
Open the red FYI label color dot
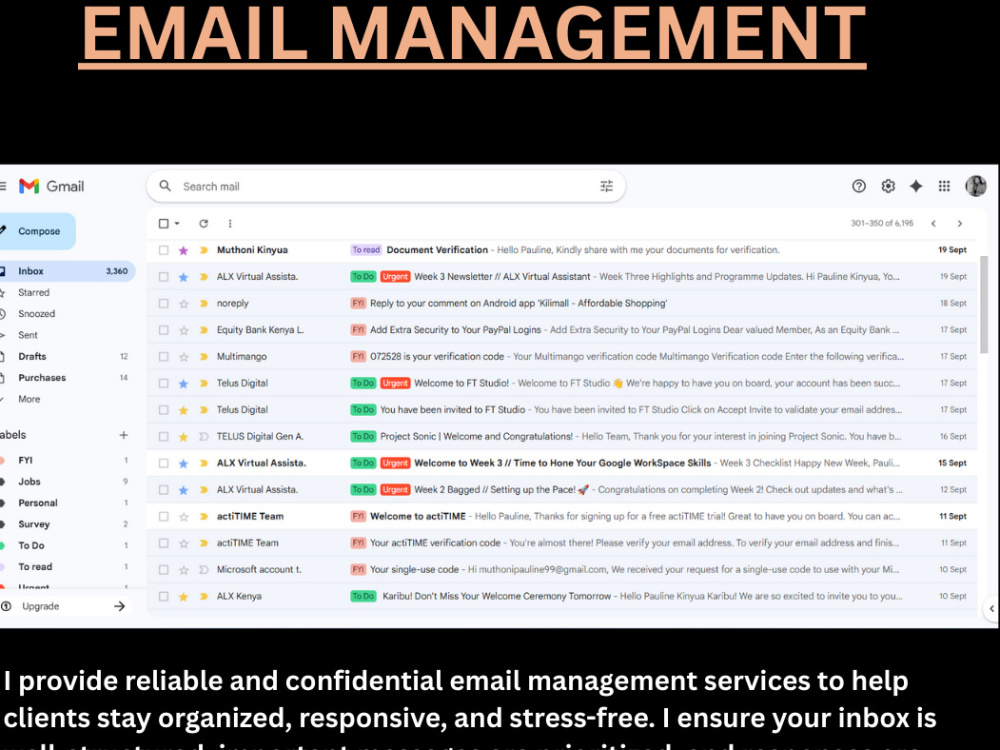point(3,460)
